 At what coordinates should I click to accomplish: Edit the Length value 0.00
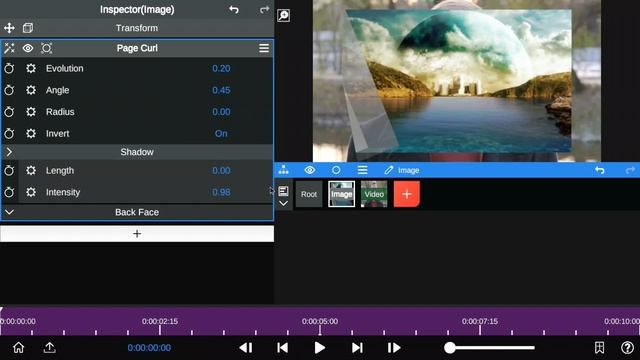221,170
